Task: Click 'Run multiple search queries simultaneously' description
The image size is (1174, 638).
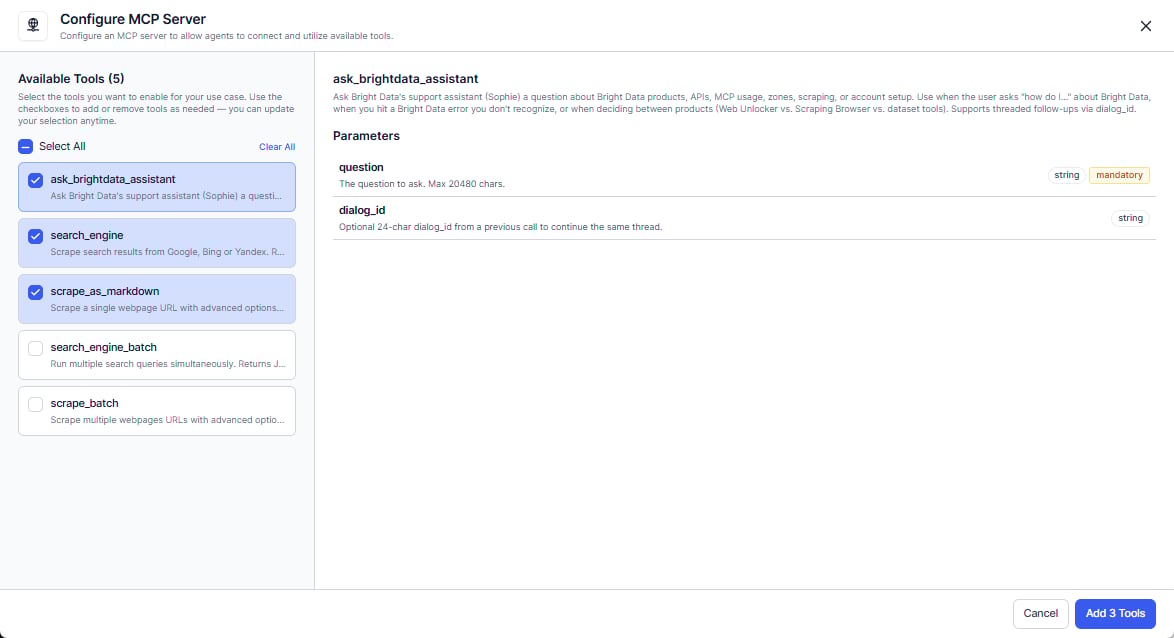Action: 168,364
